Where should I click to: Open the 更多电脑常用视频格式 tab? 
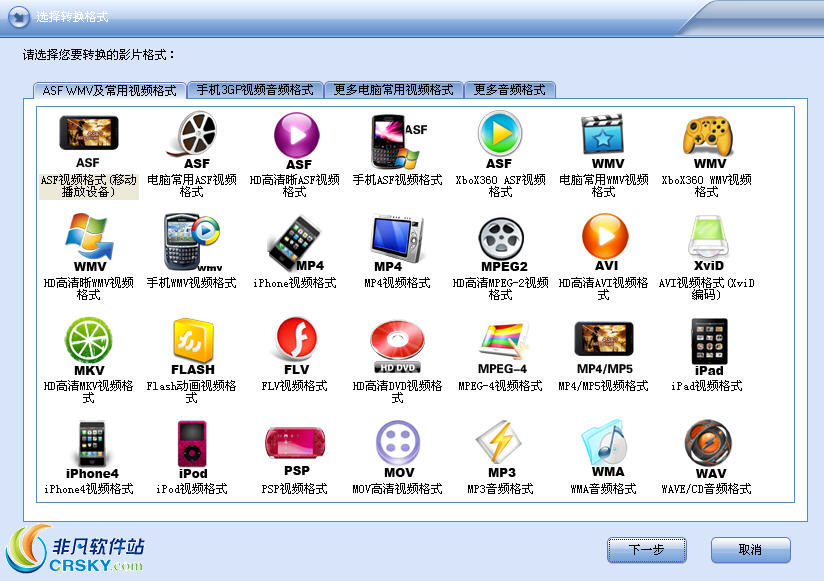[x=394, y=90]
